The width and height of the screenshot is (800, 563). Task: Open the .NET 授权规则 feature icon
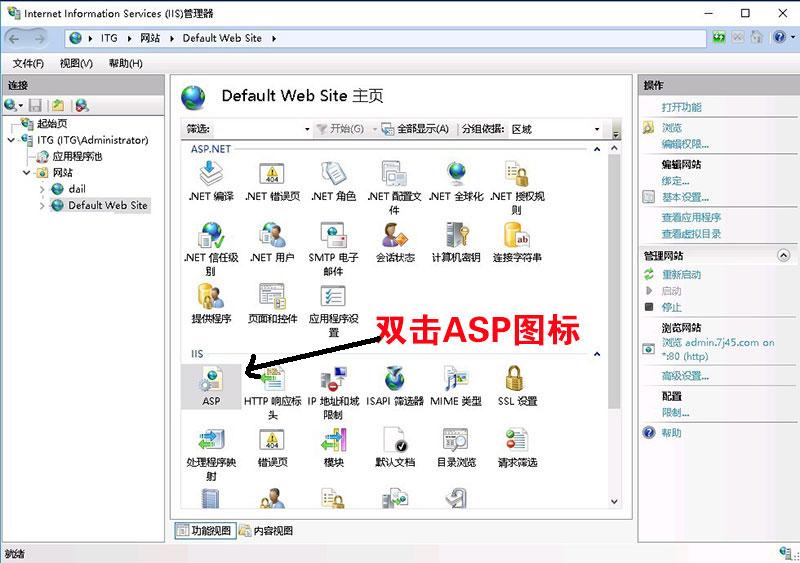(x=517, y=174)
